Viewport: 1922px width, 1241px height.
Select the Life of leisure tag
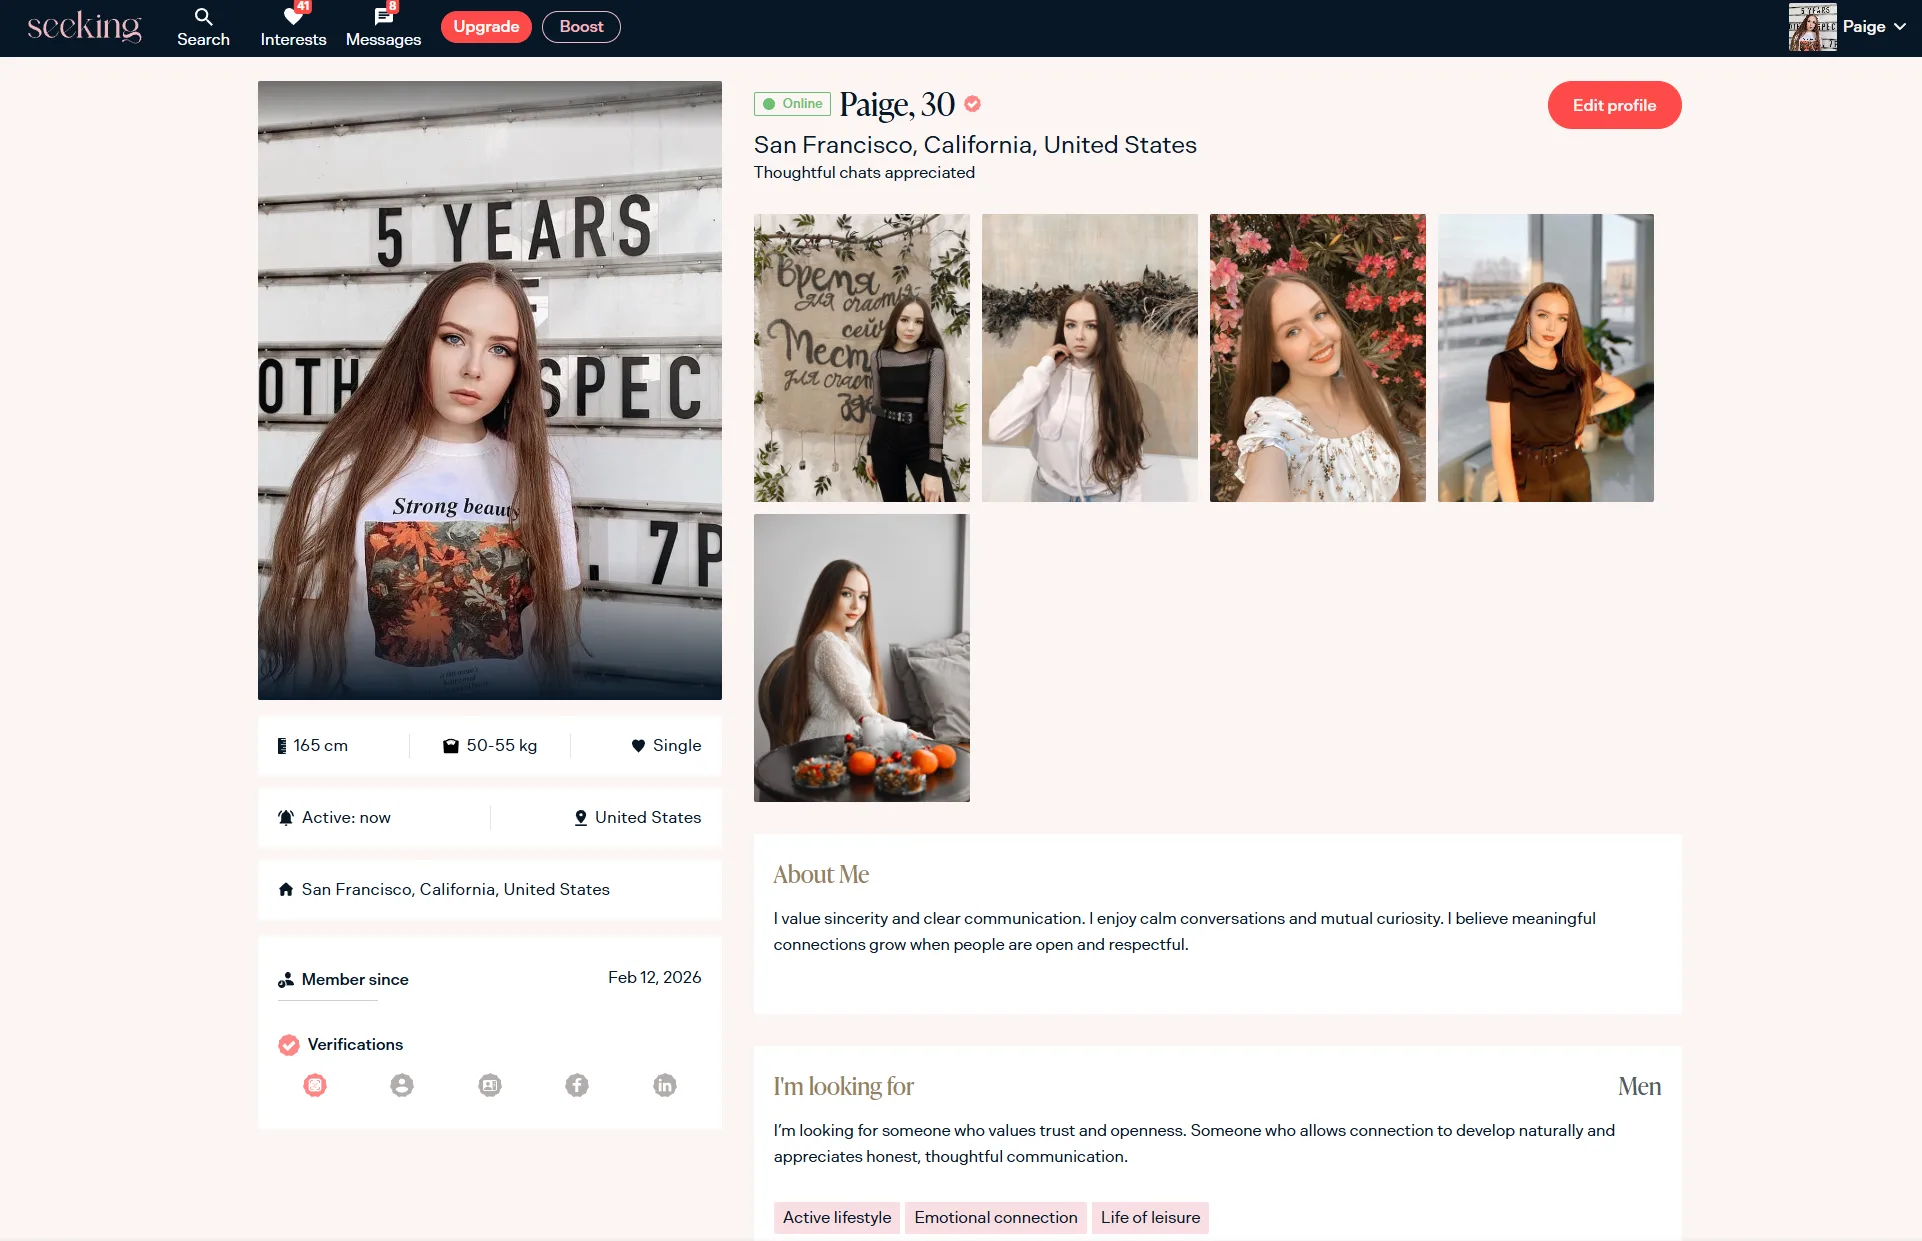tap(1150, 1217)
